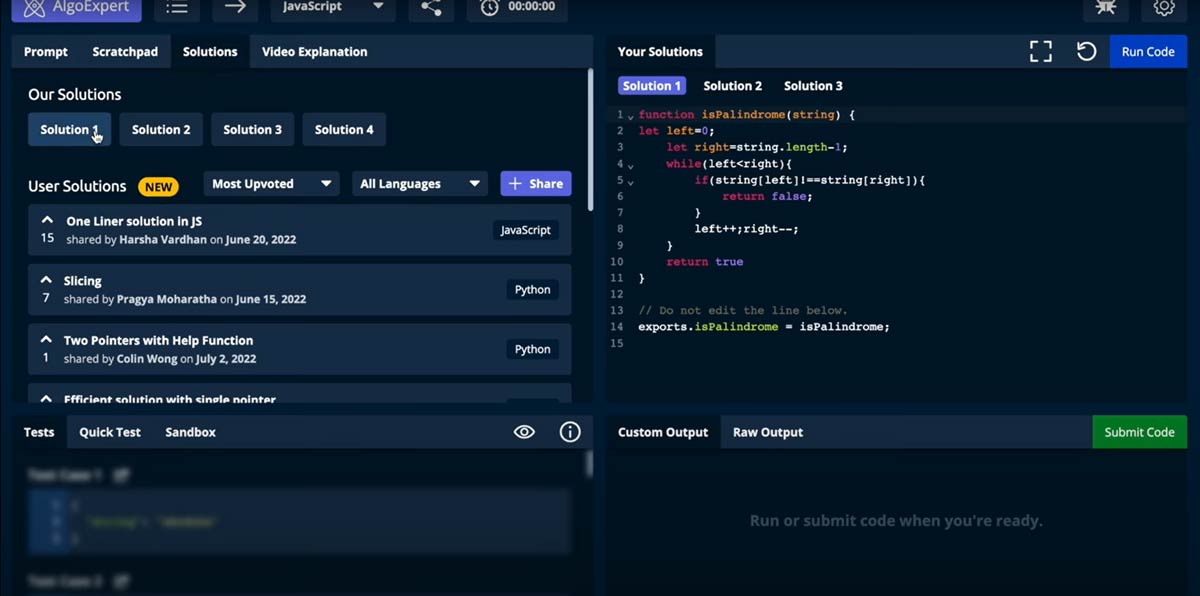This screenshot has width=1200, height=596.
Task: Go to next question arrow
Action: (x=235, y=9)
